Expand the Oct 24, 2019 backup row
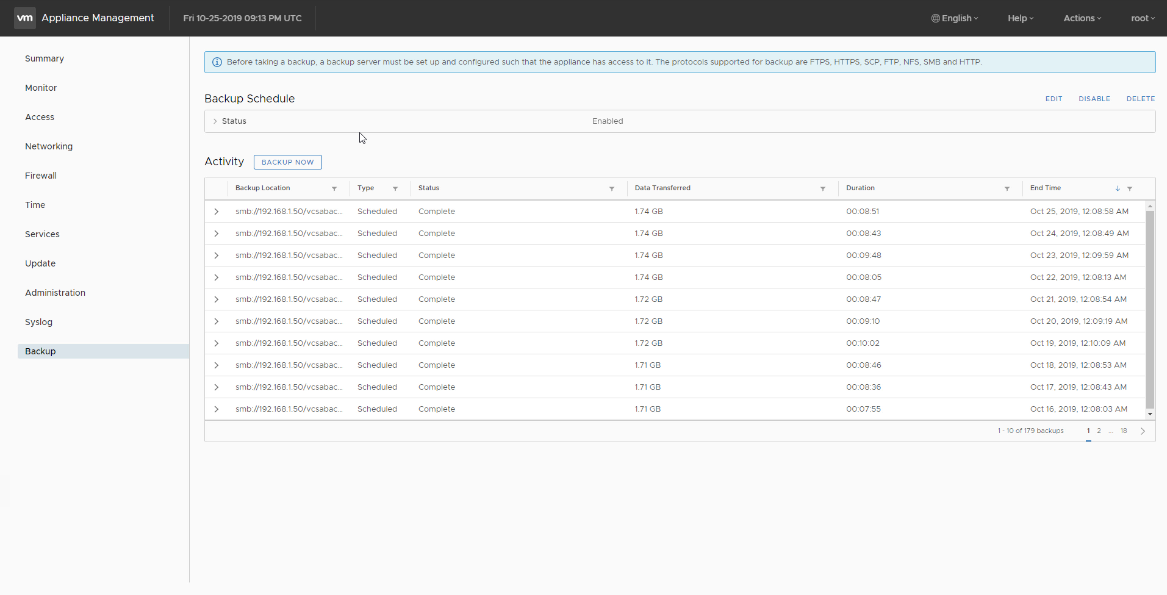 pyautogui.click(x=217, y=233)
